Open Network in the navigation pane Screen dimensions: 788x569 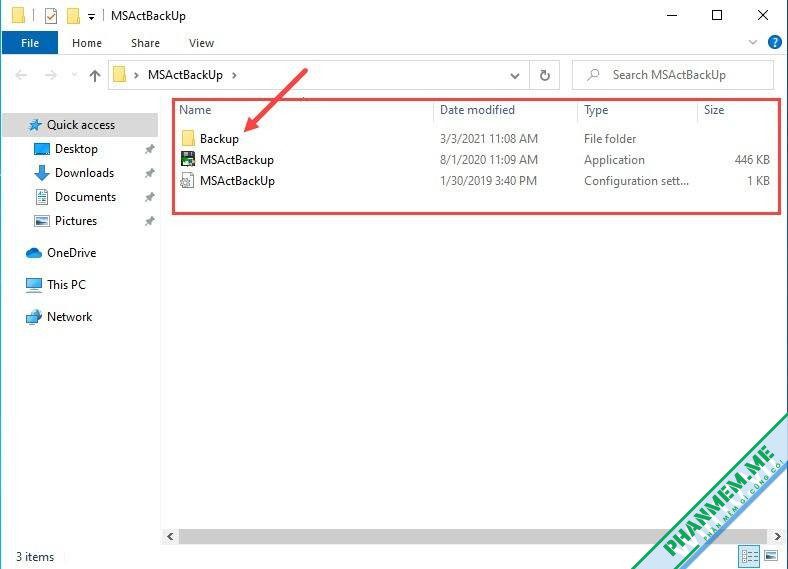(x=69, y=317)
